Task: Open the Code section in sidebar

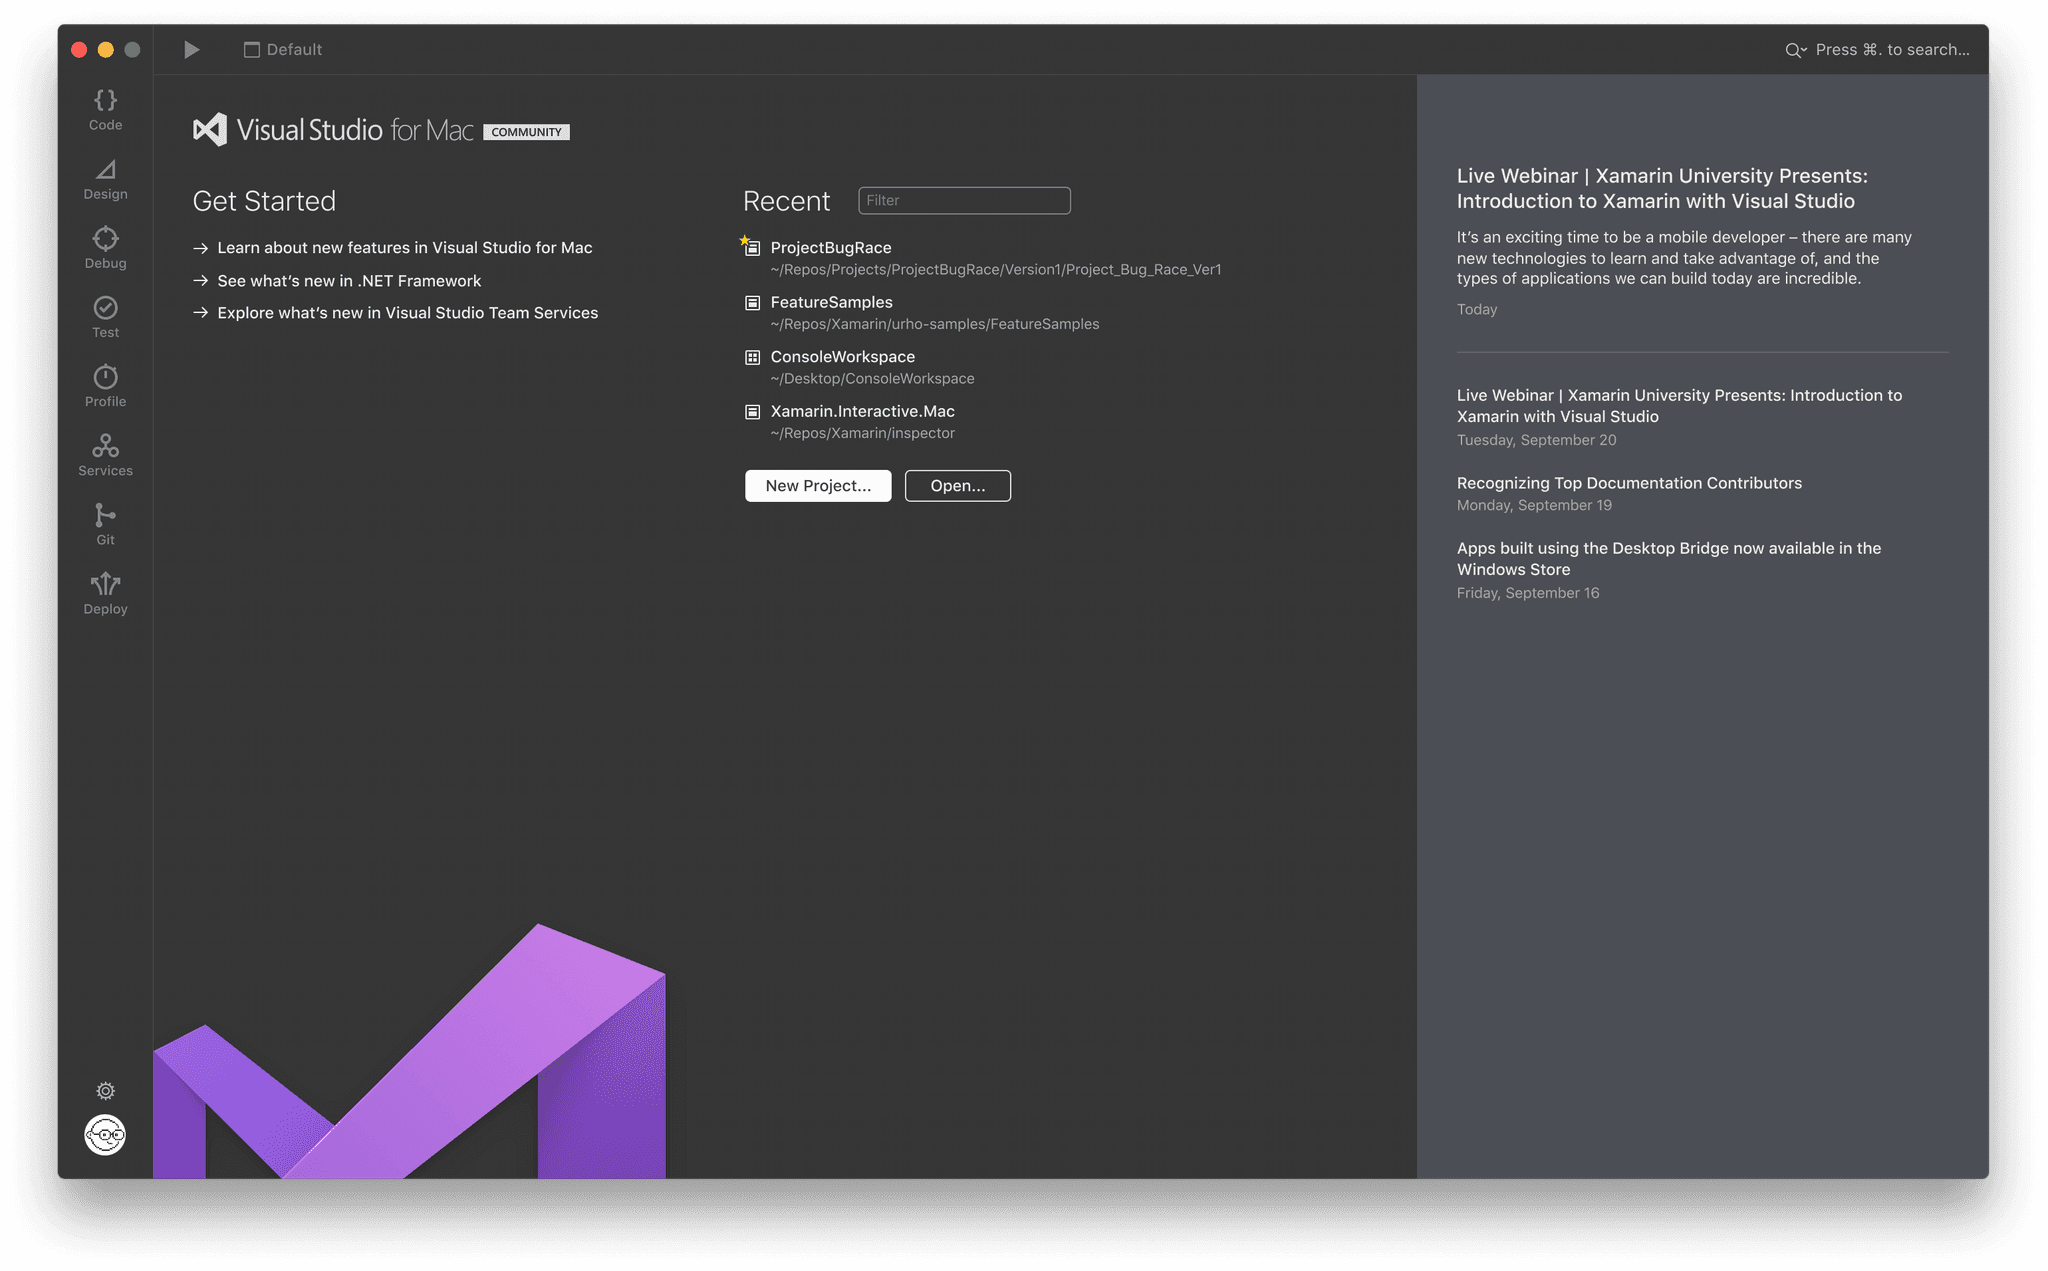Action: click(105, 109)
